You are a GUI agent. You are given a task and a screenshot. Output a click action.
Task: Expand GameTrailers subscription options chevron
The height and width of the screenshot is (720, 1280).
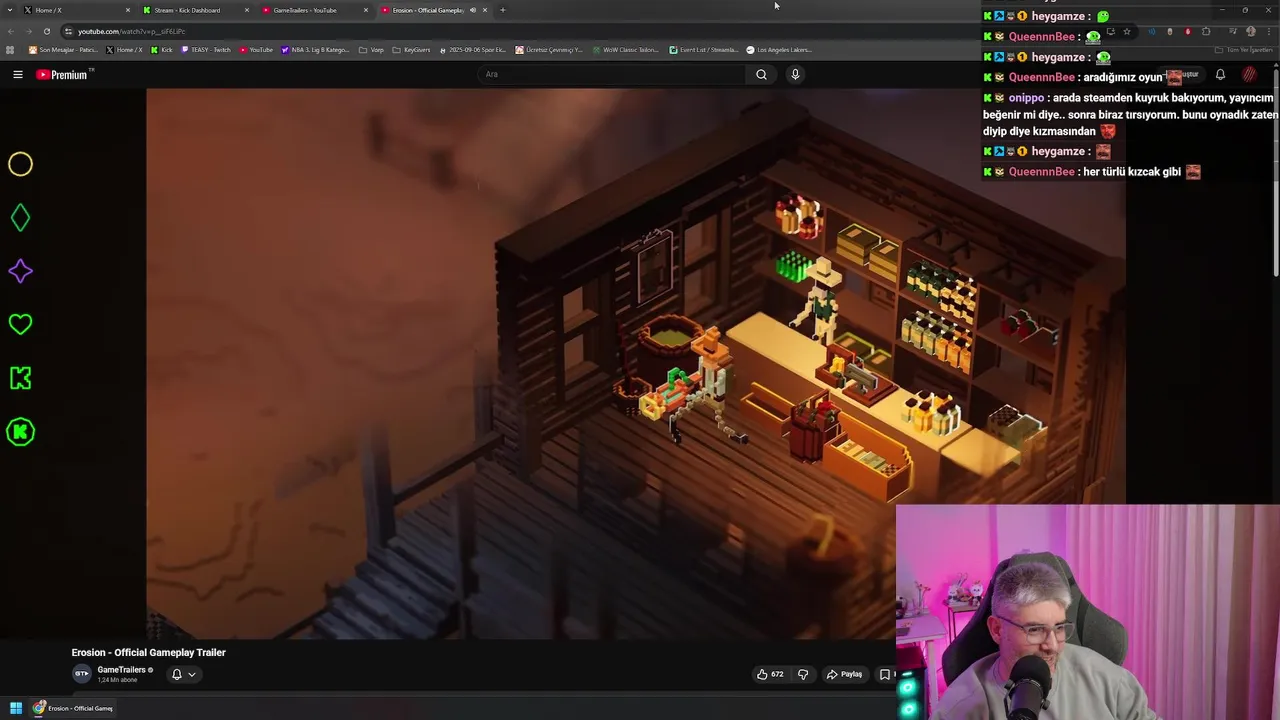(192, 674)
